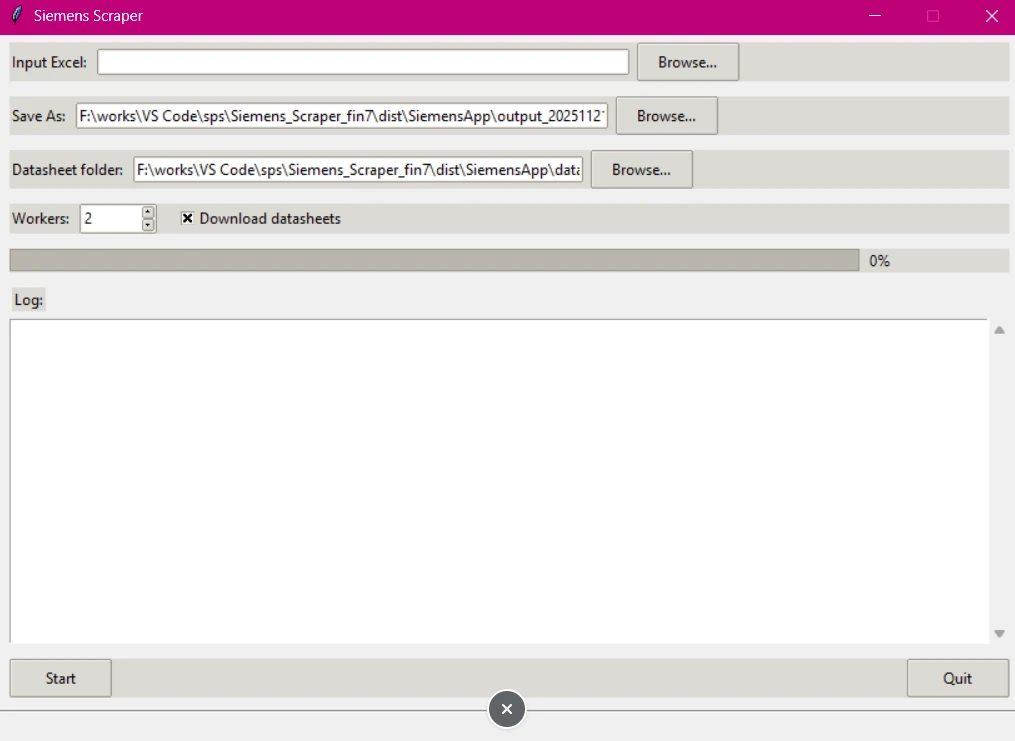Screen dimensions: 1015x741
Task: Browse for the Input Excel file
Action: [x=687, y=62]
